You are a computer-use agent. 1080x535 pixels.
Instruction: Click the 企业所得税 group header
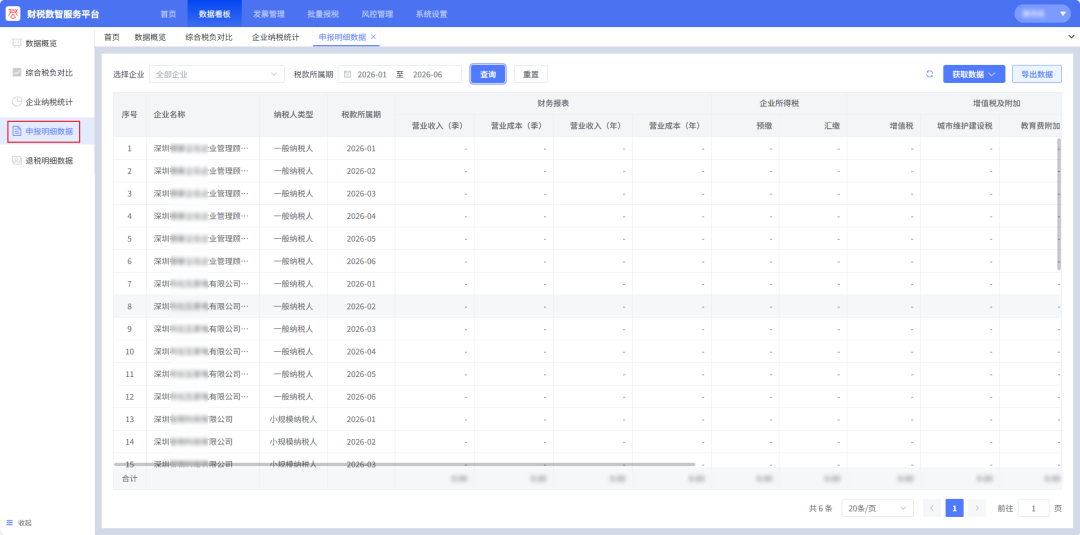pyautogui.click(x=779, y=103)
